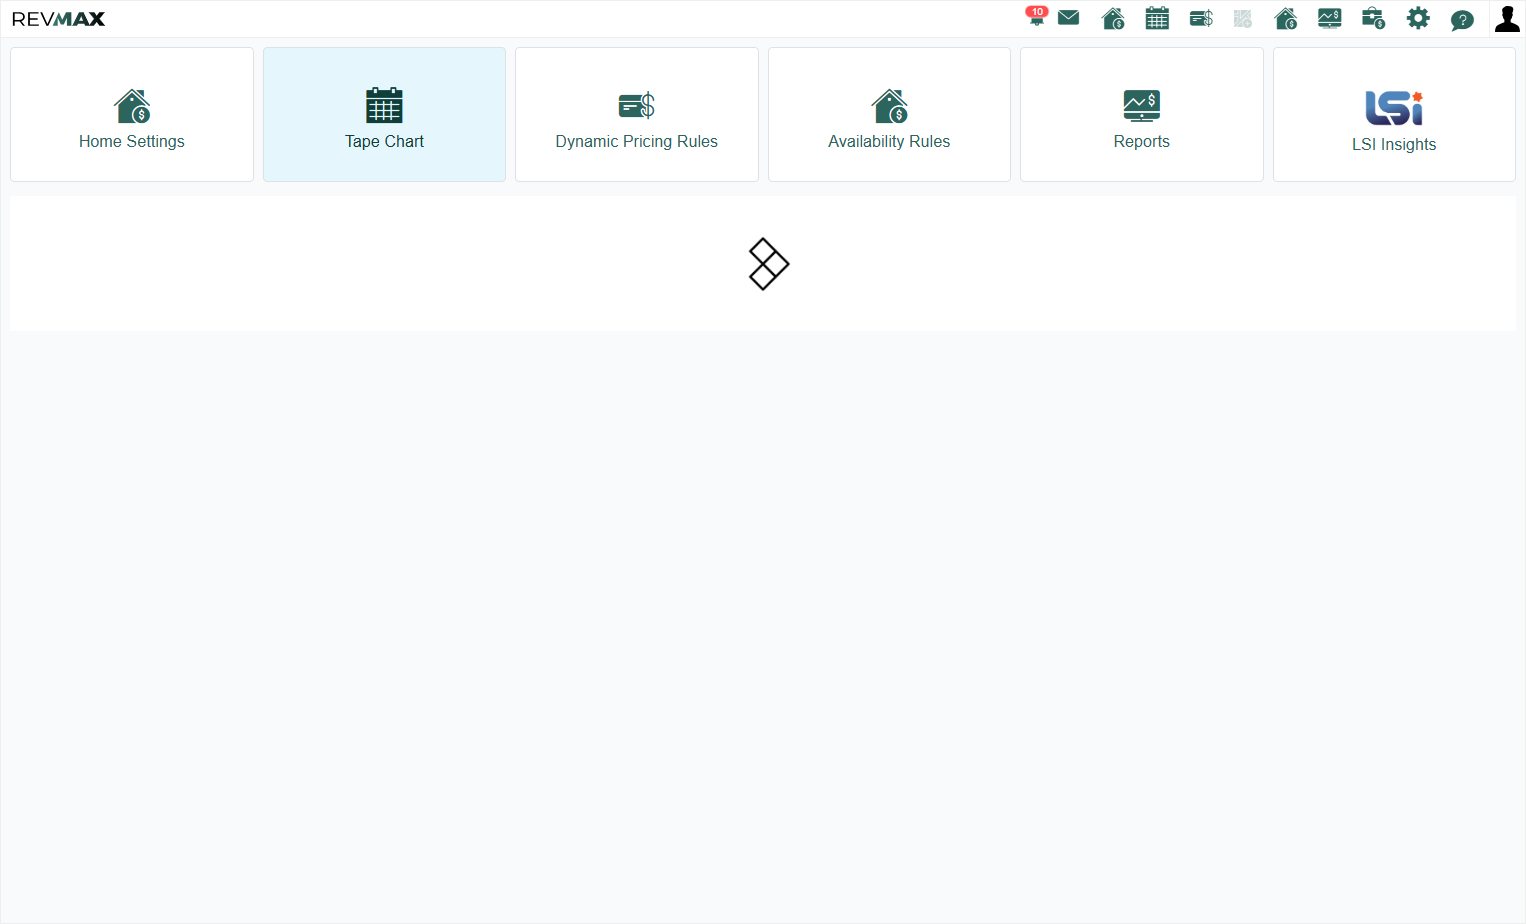
Task: Open the Home Settings card
Action: (x=132, y=114)
